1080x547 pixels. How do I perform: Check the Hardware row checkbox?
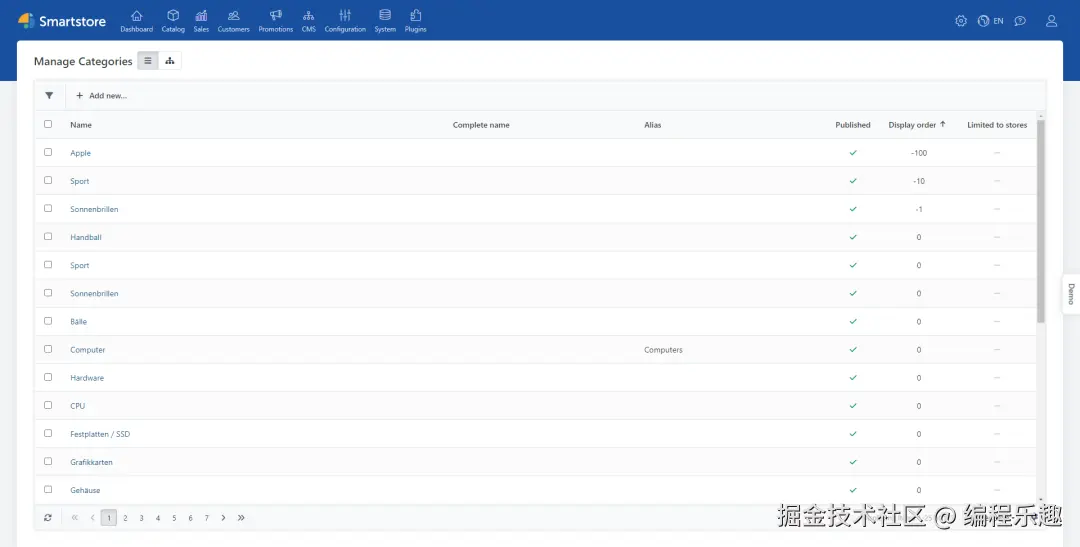point(48,377)
